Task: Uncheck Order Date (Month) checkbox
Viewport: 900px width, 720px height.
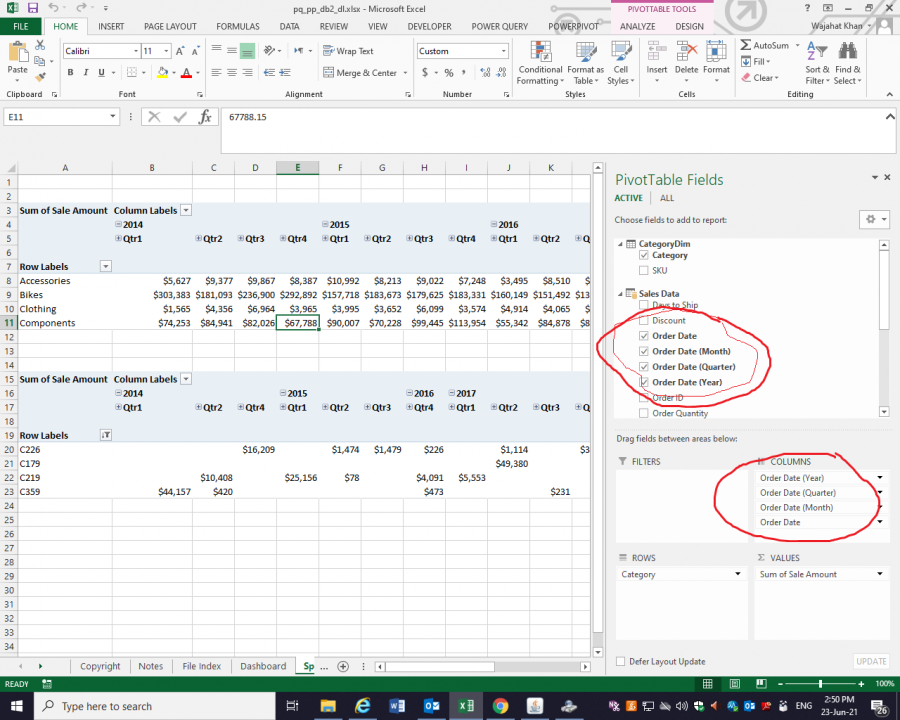Action: click(644, 351)
